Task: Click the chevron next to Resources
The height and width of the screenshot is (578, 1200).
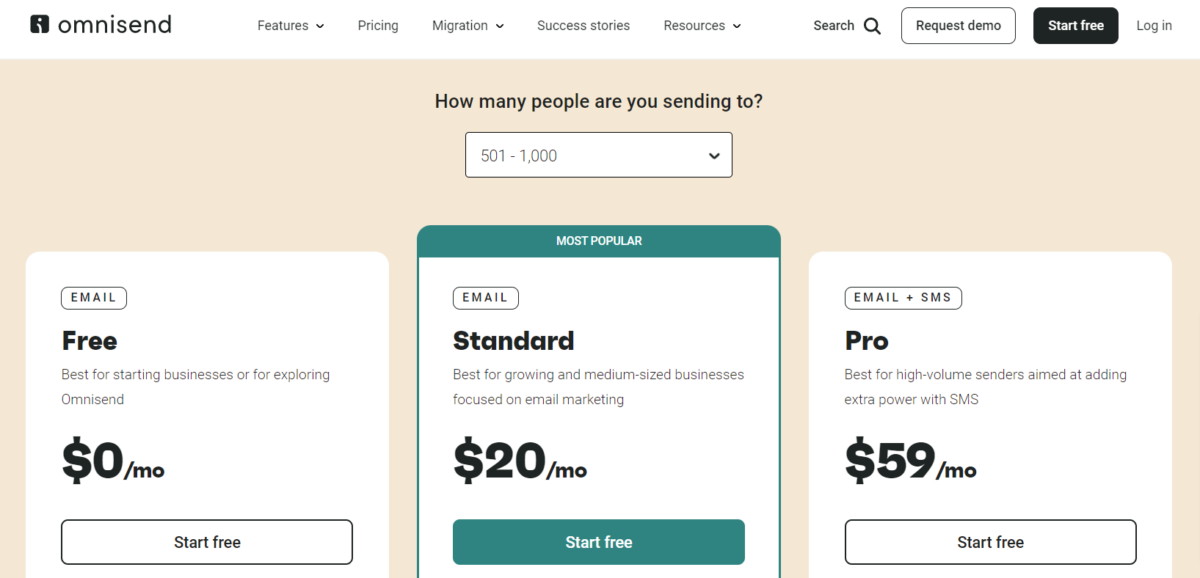Action: click(736, 26)
